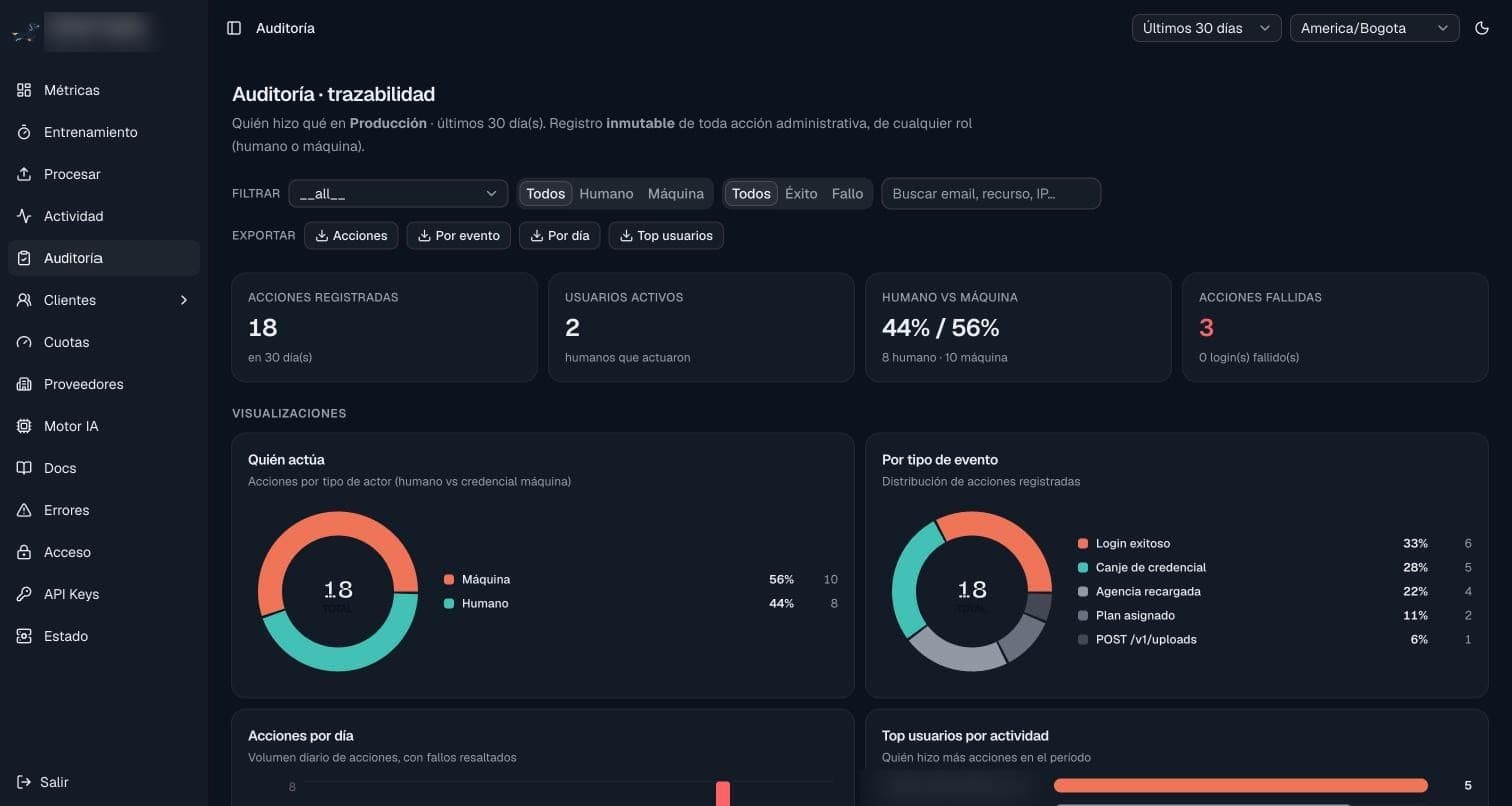Open the Últimos 30 días period dropdown
1512x806 pixels.
pos(1206,28)
